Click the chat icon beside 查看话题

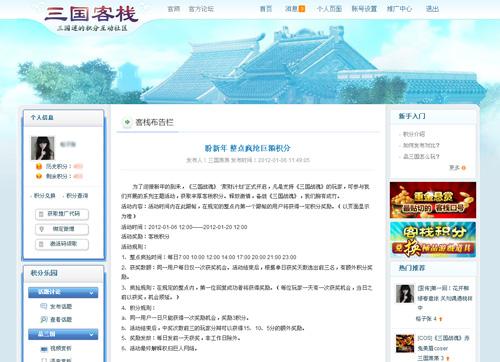point(44,319)
